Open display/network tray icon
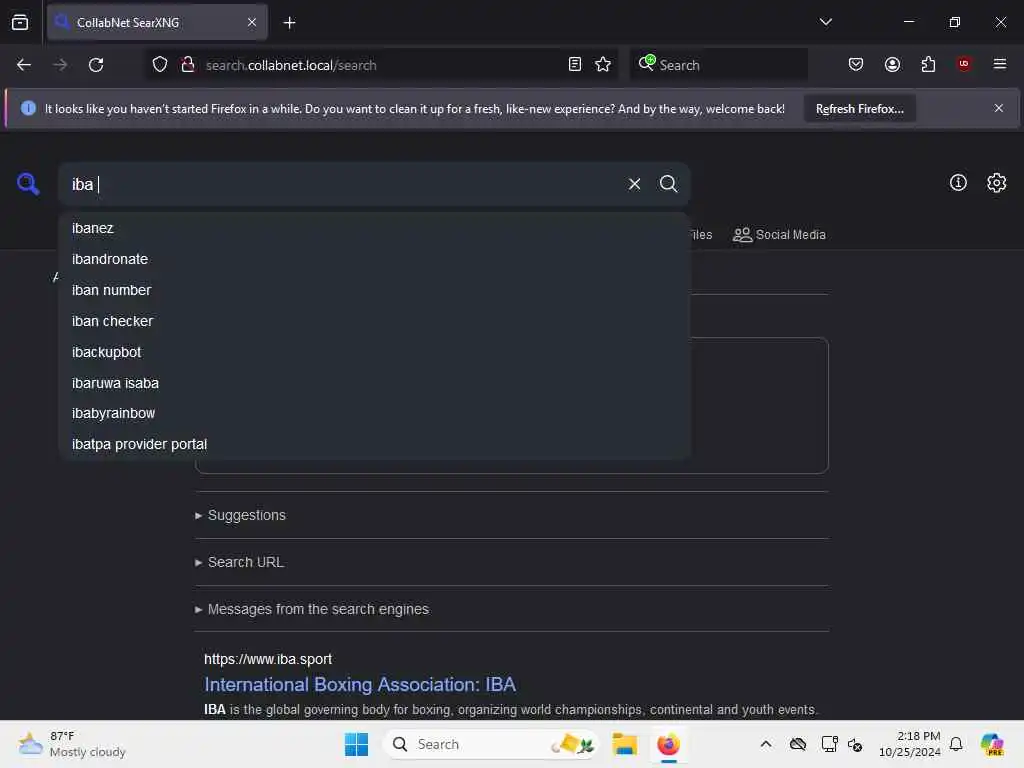1024x768 pixels. click(829, 744)
